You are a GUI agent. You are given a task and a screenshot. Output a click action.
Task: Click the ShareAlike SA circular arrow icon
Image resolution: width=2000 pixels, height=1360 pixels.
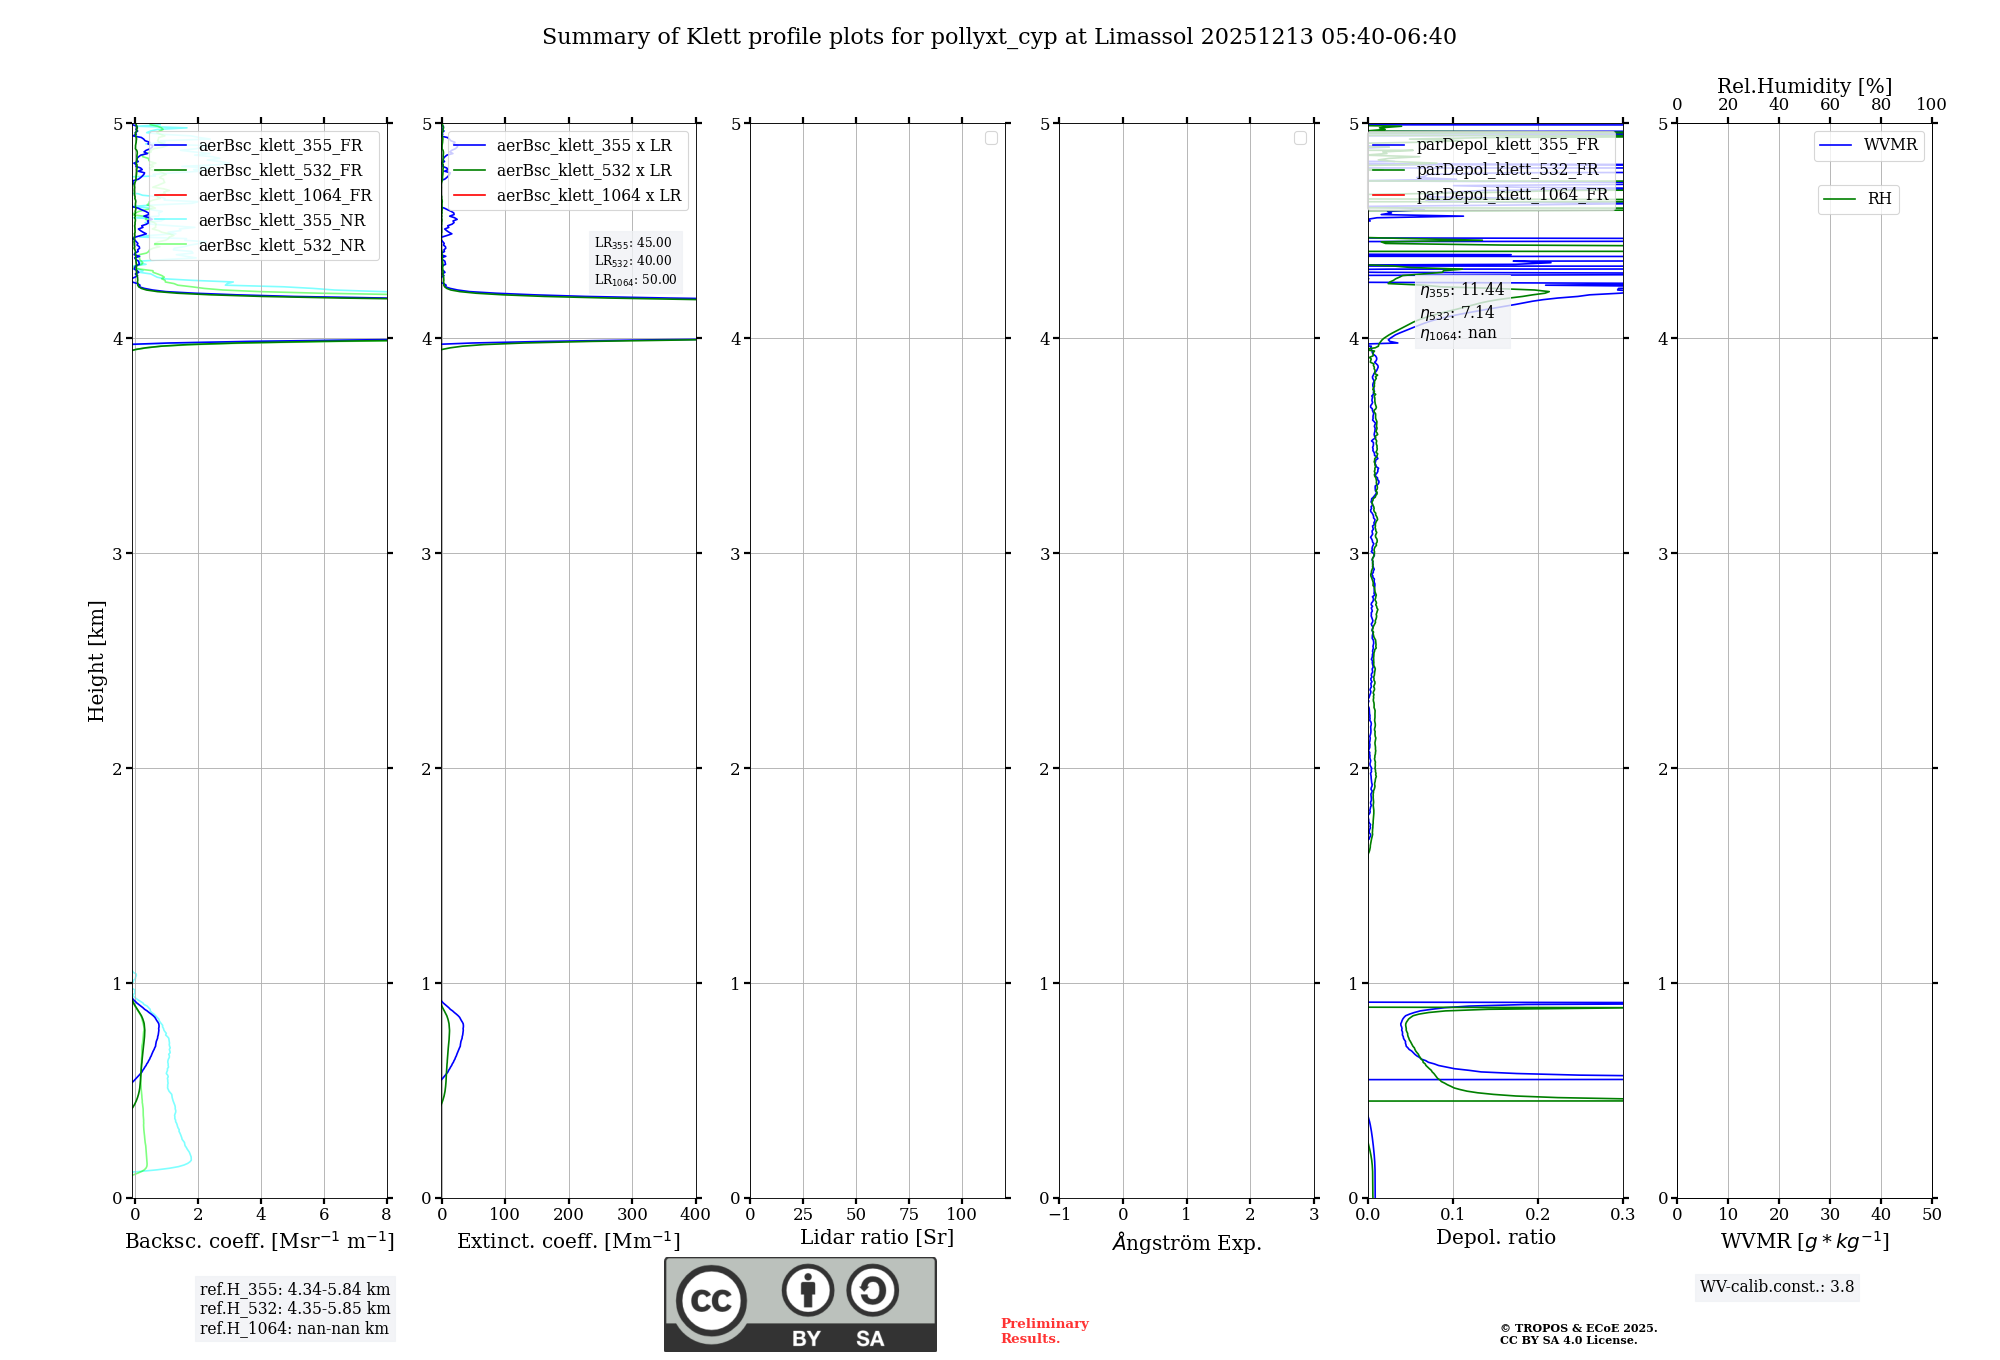click(x=872, y=1290)
